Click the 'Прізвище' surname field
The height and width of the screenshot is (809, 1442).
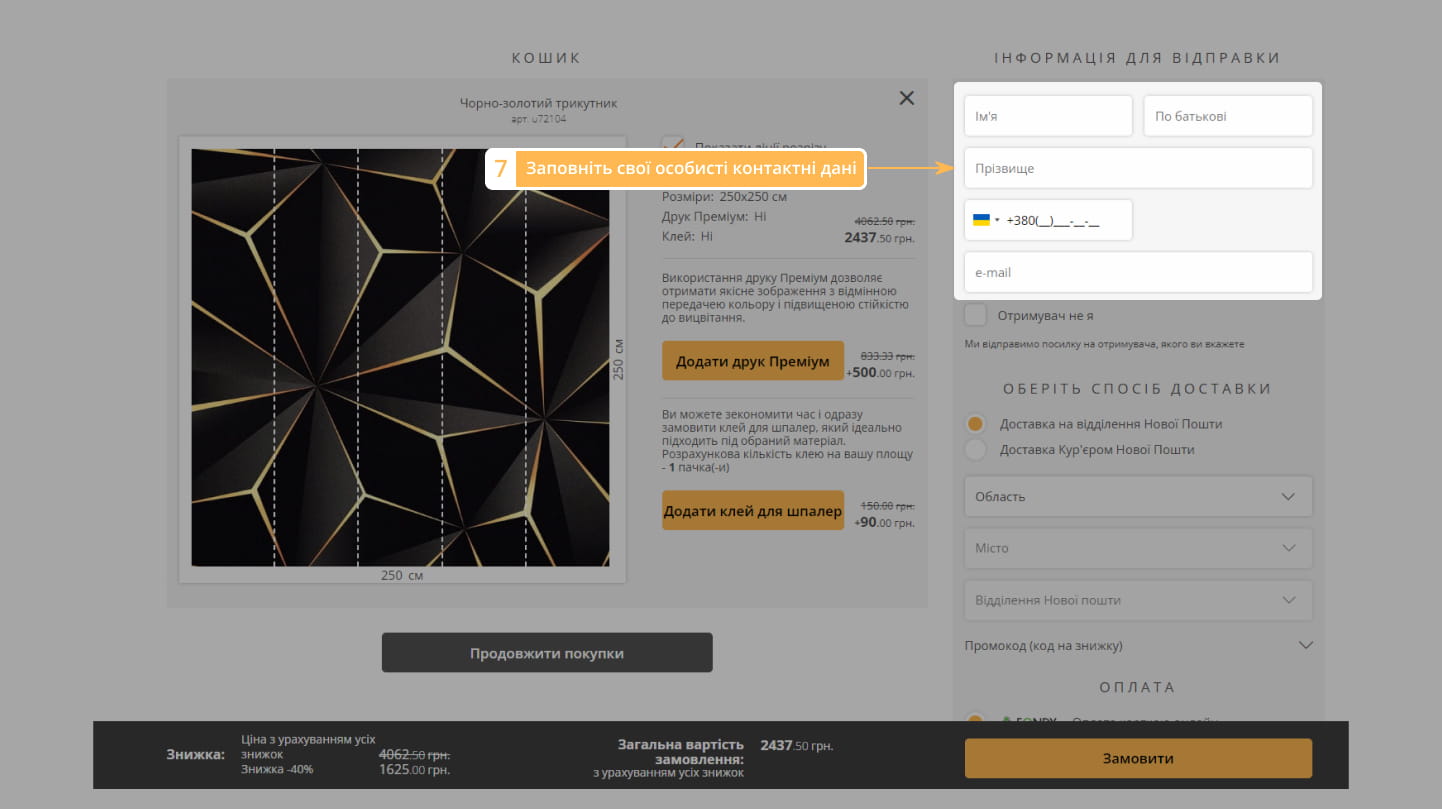pos(1137,168)
